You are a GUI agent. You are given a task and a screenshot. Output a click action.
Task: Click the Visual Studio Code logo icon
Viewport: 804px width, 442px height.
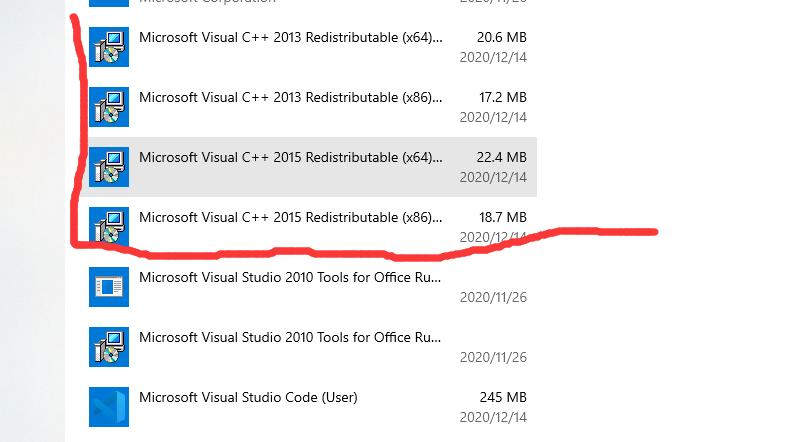coord(109,407)
